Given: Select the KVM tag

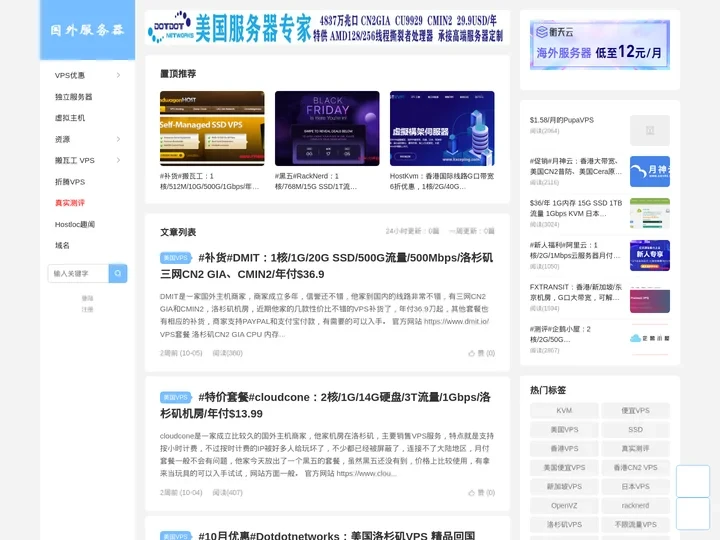Looking at the screenshot, I should [x=564, y=411].
